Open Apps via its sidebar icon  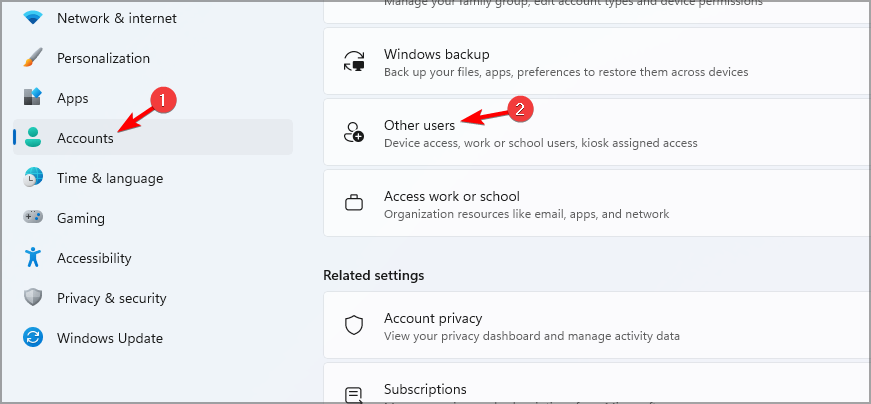tap(33, 98)
